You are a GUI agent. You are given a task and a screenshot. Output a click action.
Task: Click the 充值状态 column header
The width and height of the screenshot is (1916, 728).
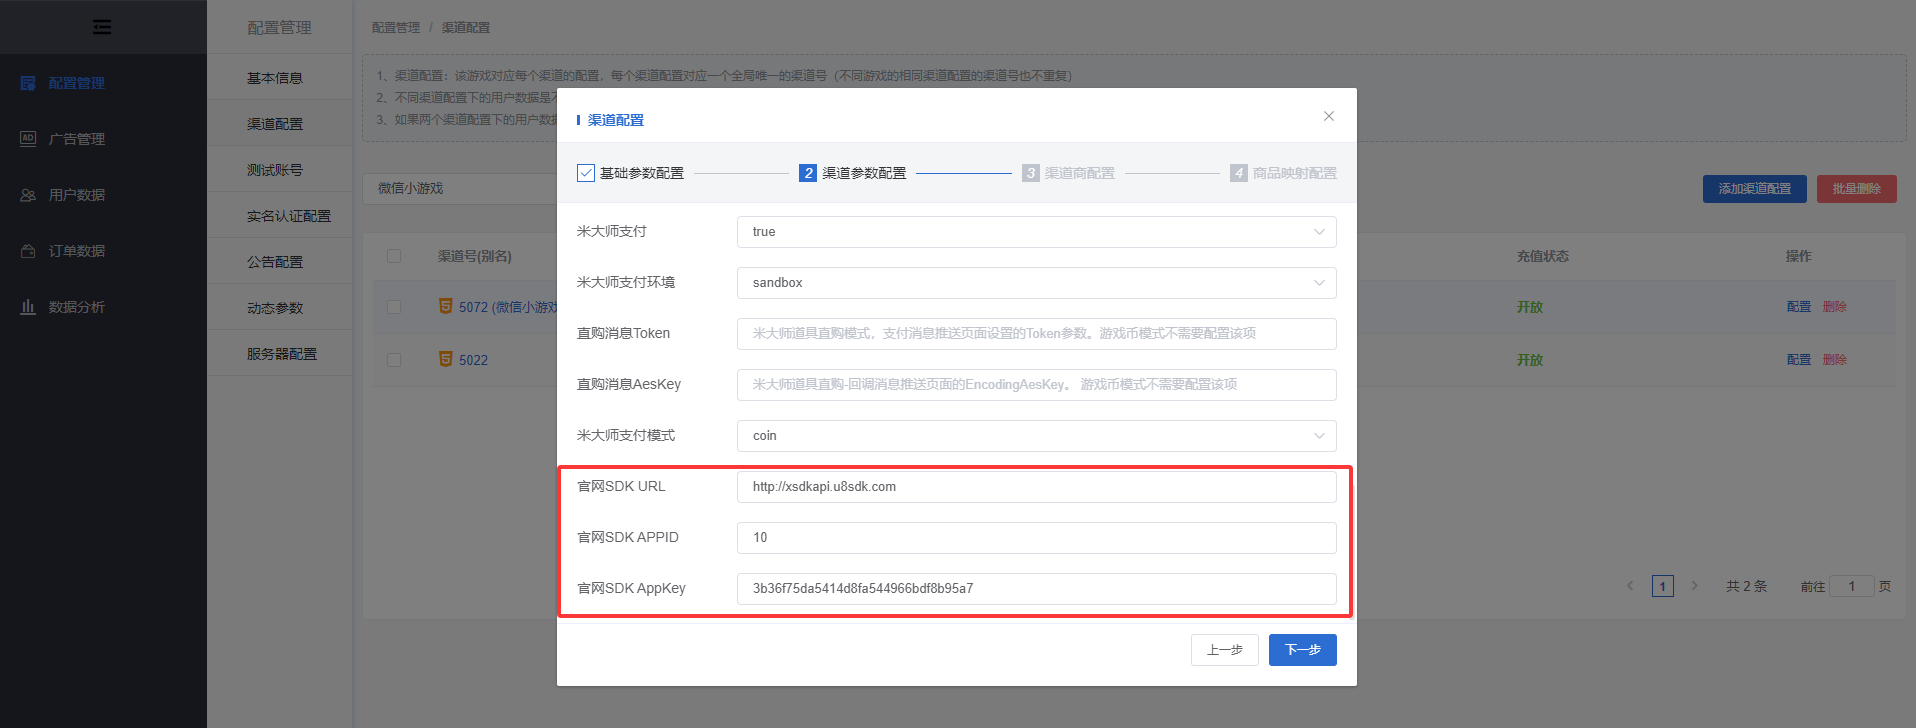pyautogui.click(x=1543, y=256)
